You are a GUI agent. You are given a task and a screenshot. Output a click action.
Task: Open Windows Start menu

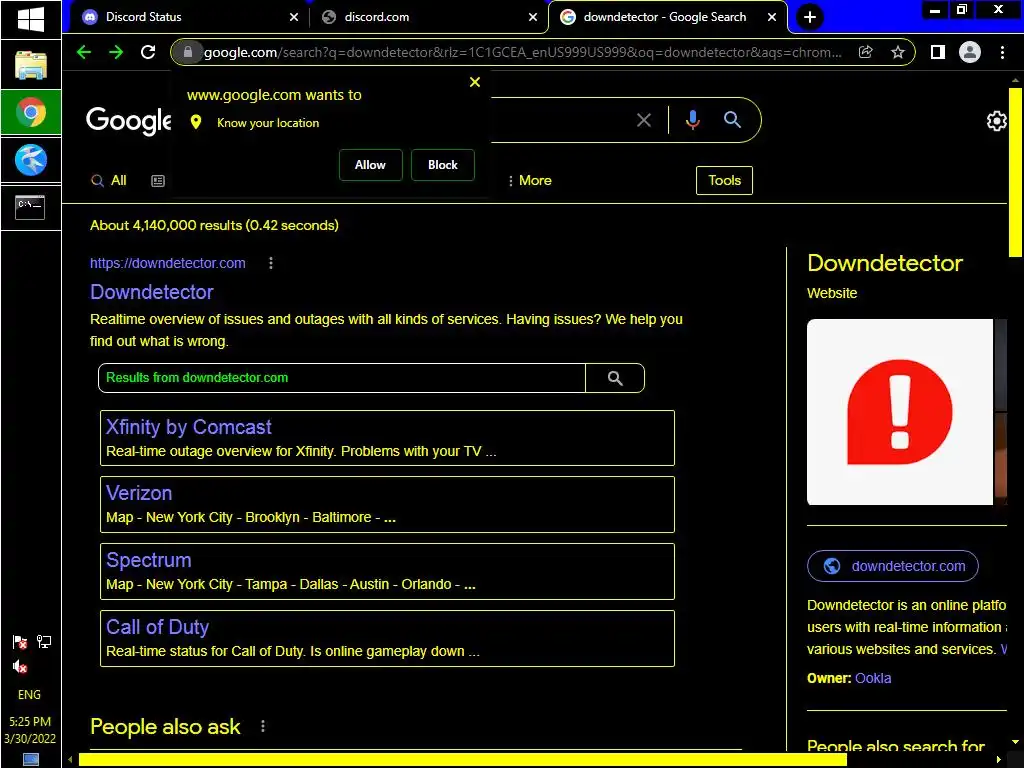31,20
